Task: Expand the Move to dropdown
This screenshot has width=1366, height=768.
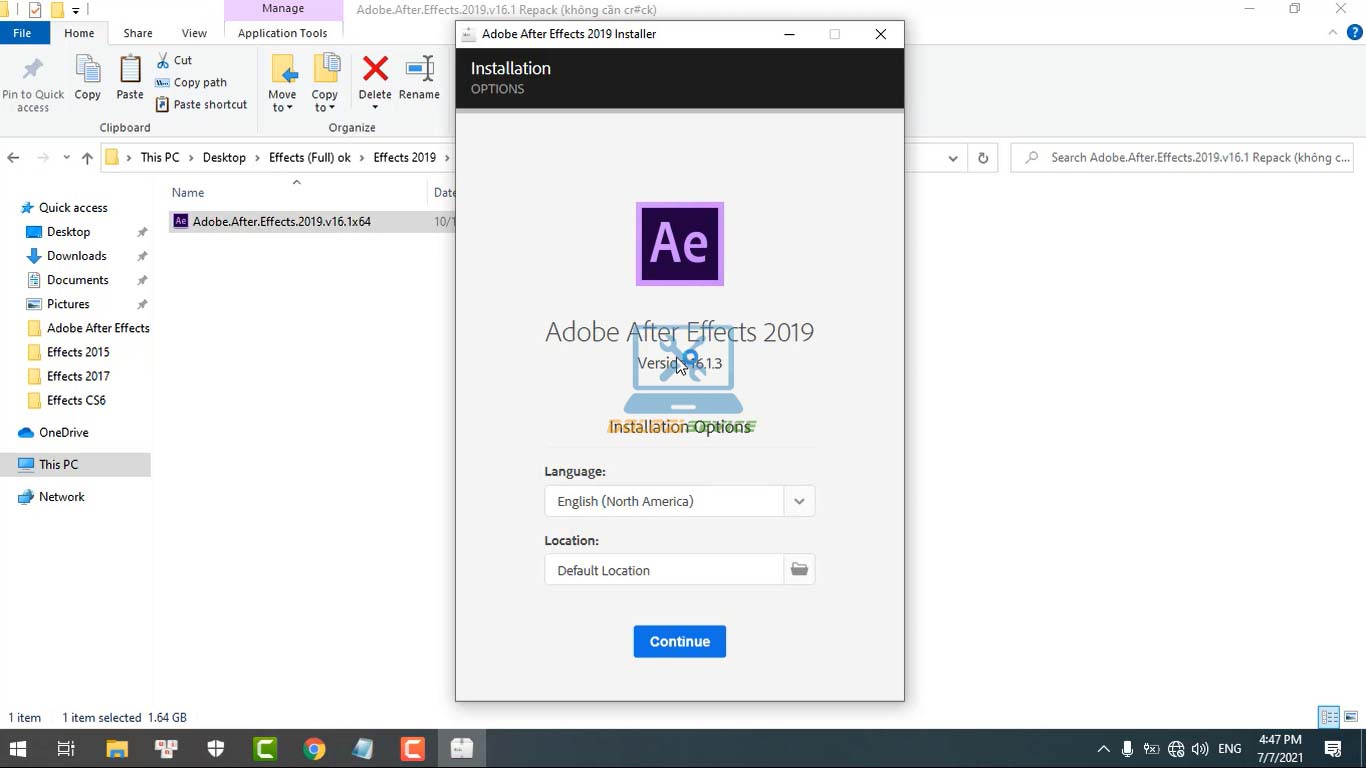Action: [x=282, y=108]
